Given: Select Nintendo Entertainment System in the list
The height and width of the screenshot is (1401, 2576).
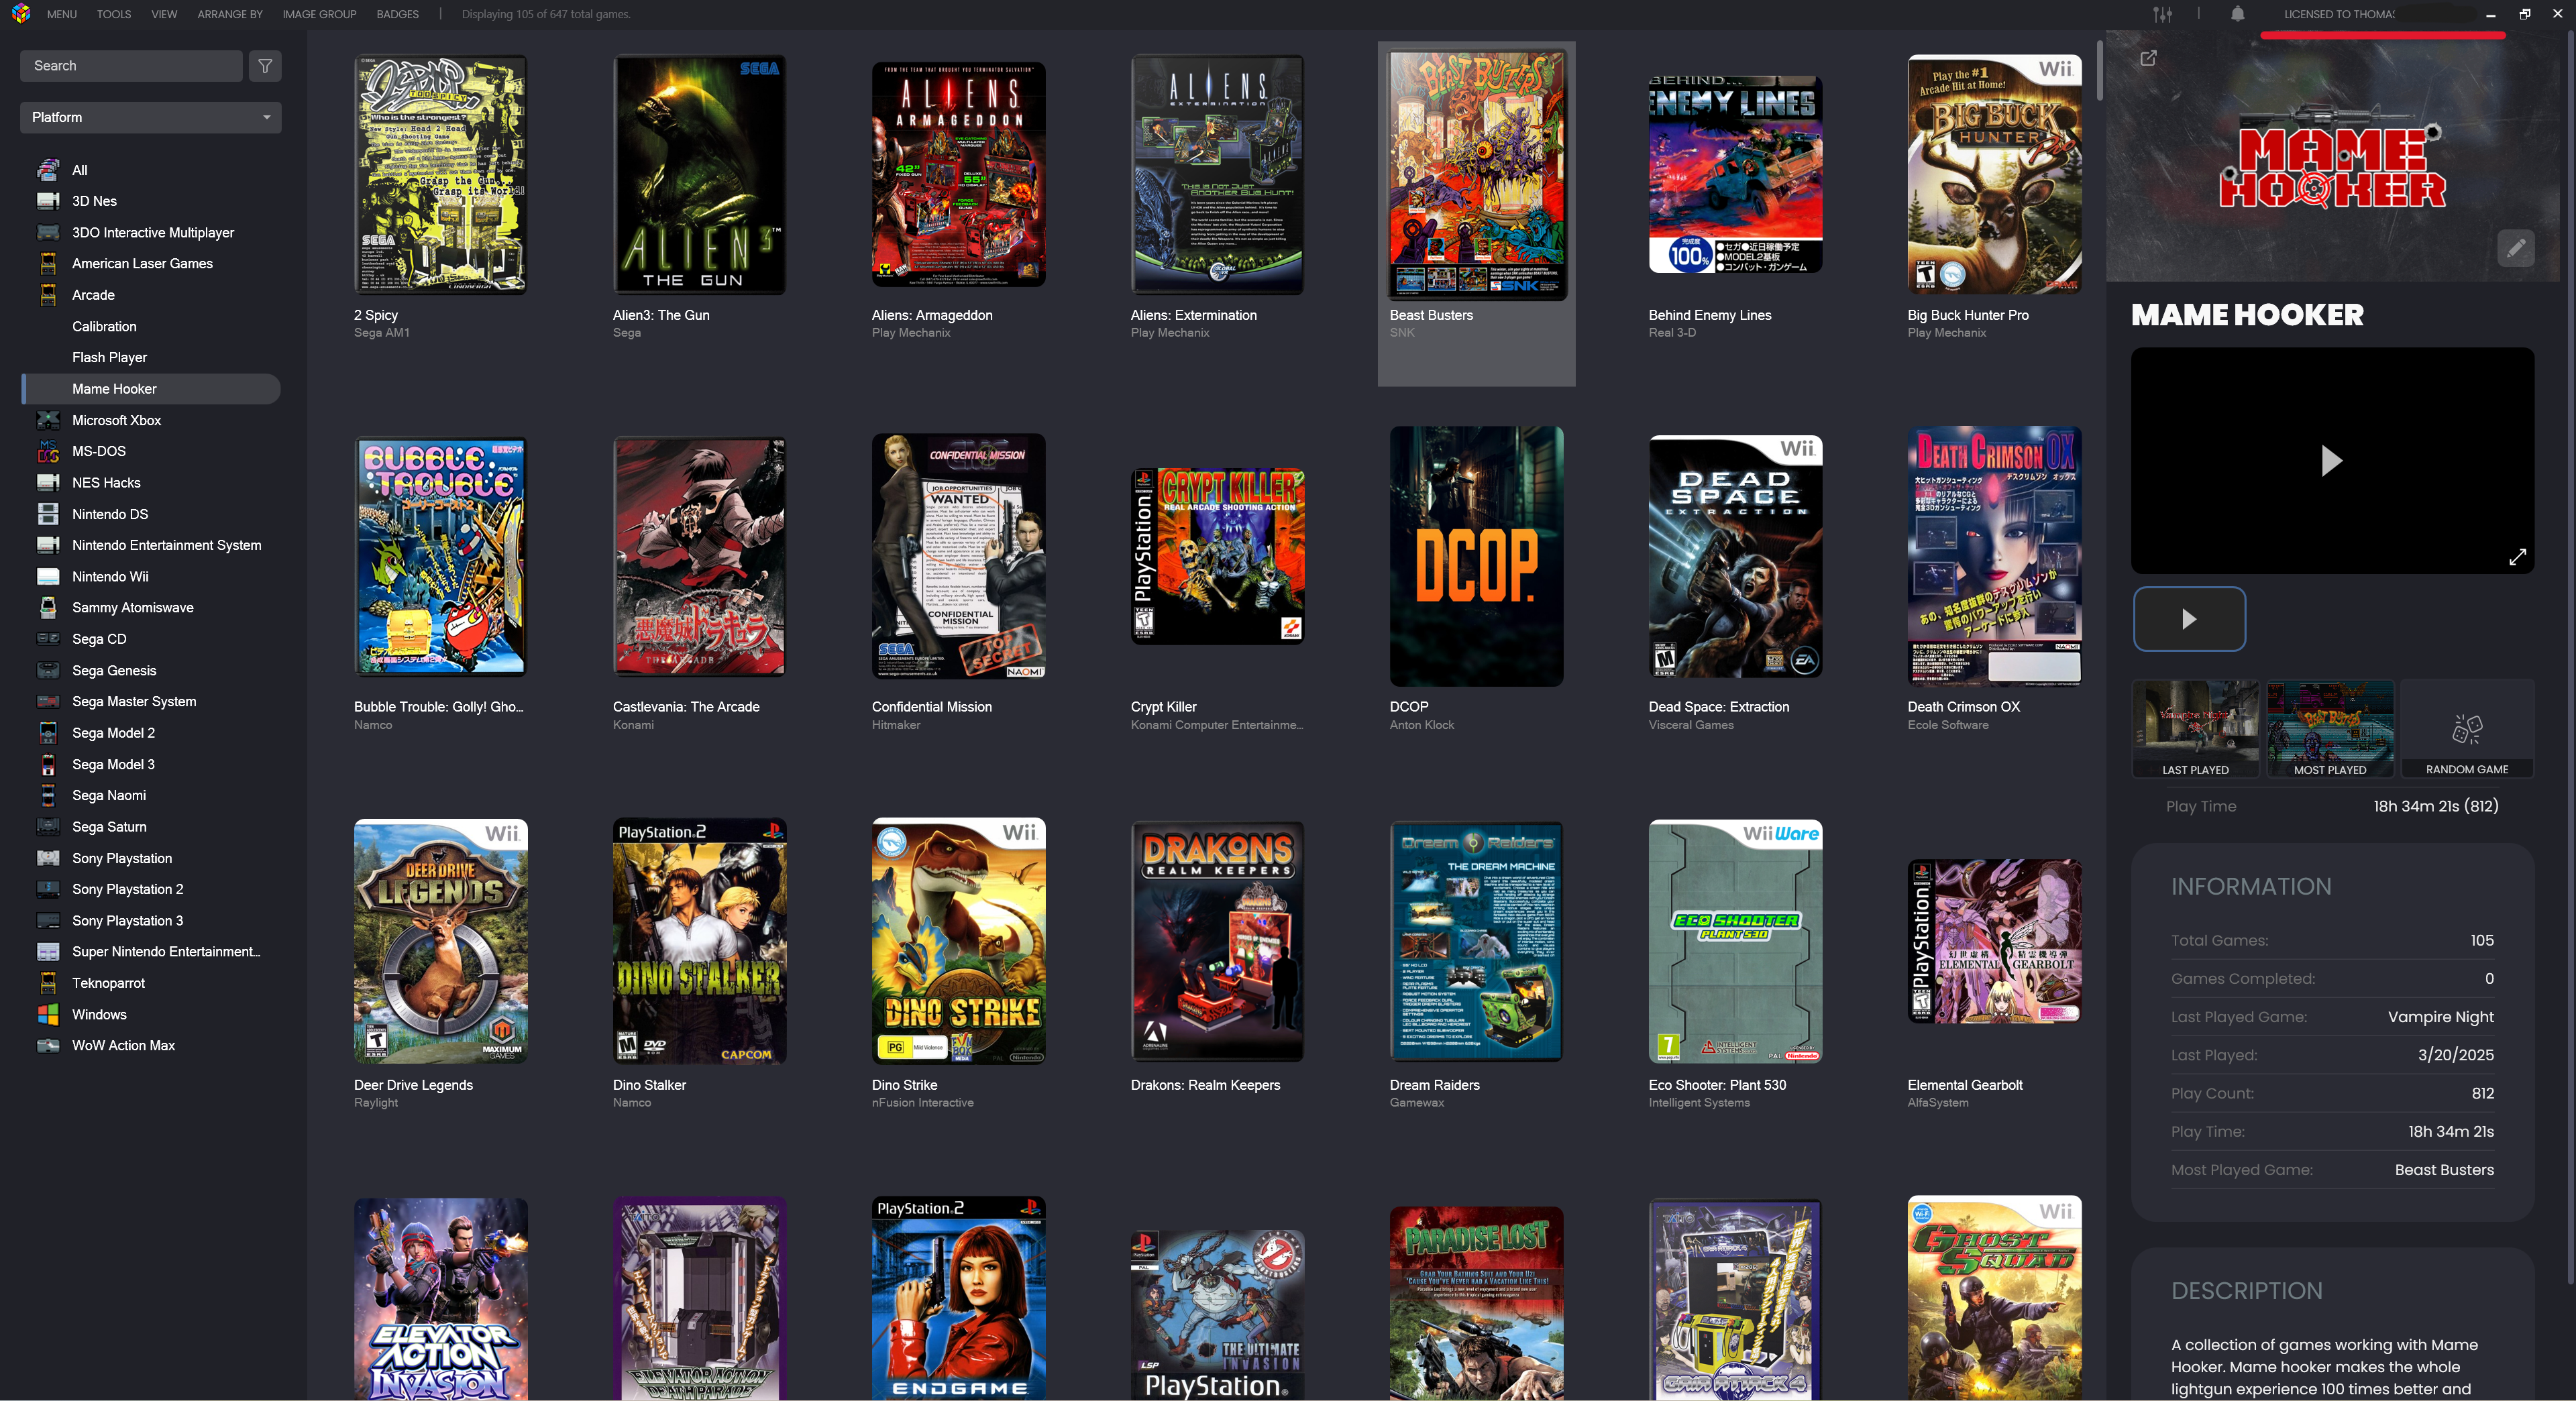Looking at the screenshot, I should pos(167,545).
